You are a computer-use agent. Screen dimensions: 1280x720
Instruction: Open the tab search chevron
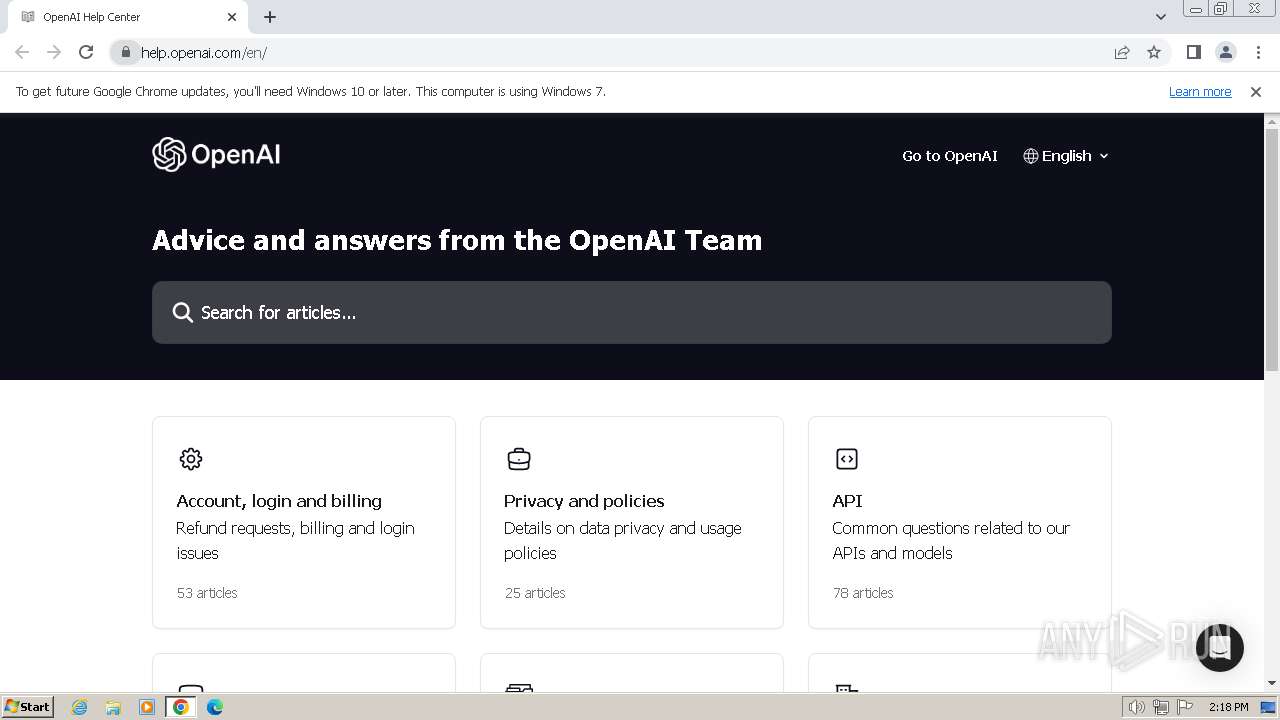tap(1161, 17)
